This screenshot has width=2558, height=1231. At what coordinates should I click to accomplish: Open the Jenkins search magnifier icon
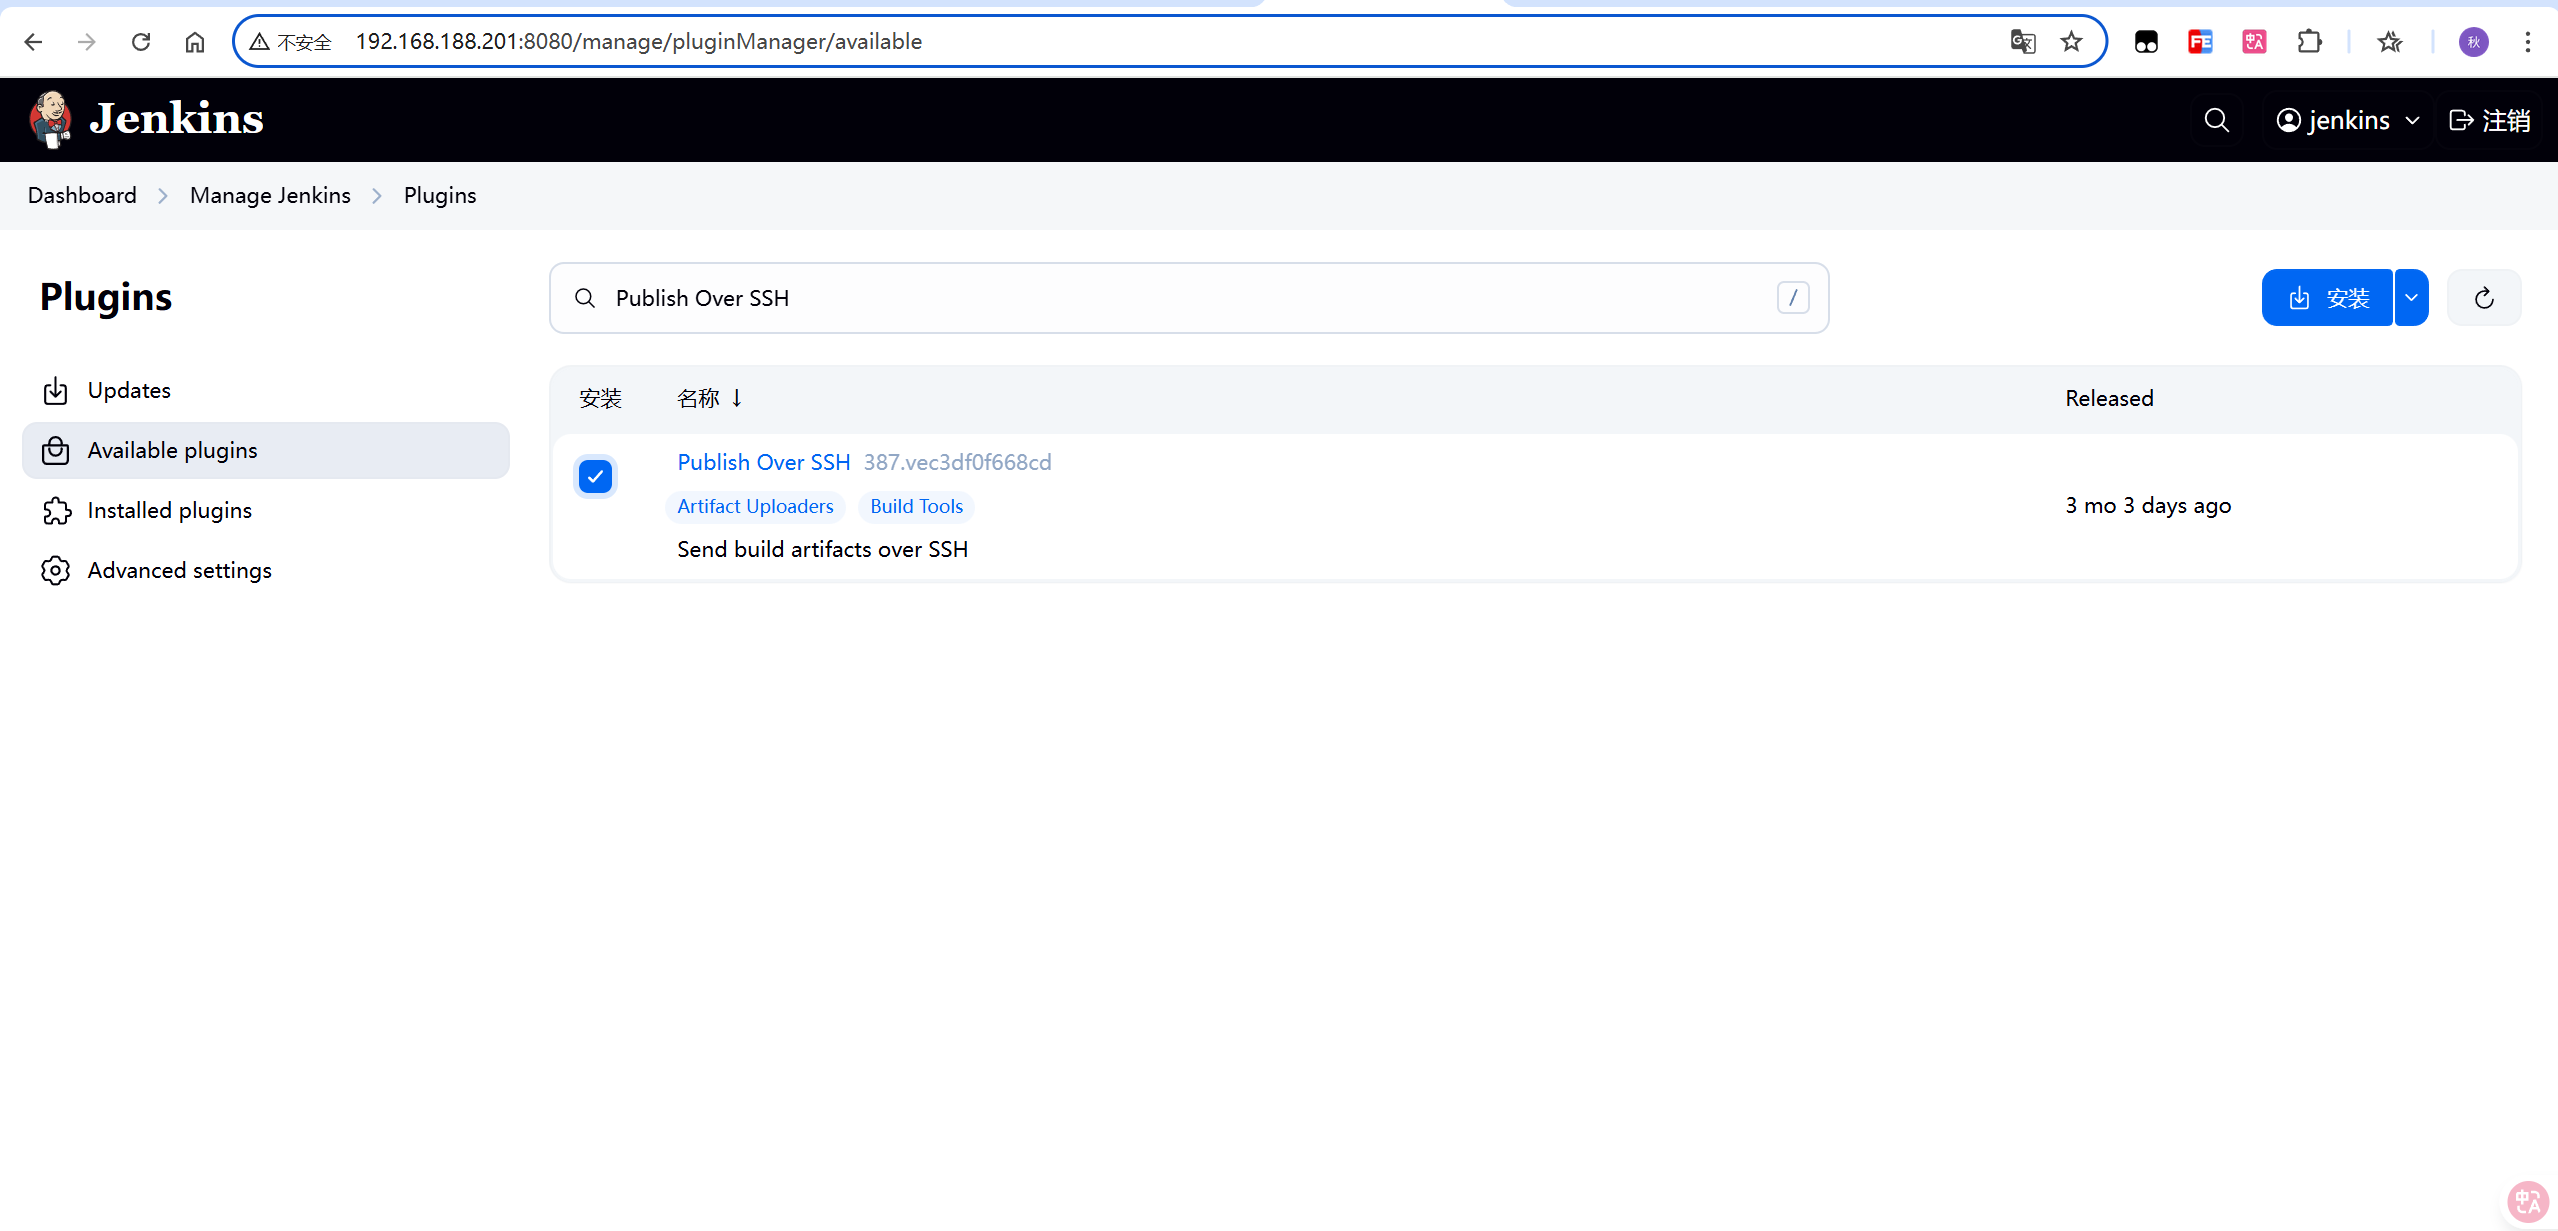(2216, 120)
